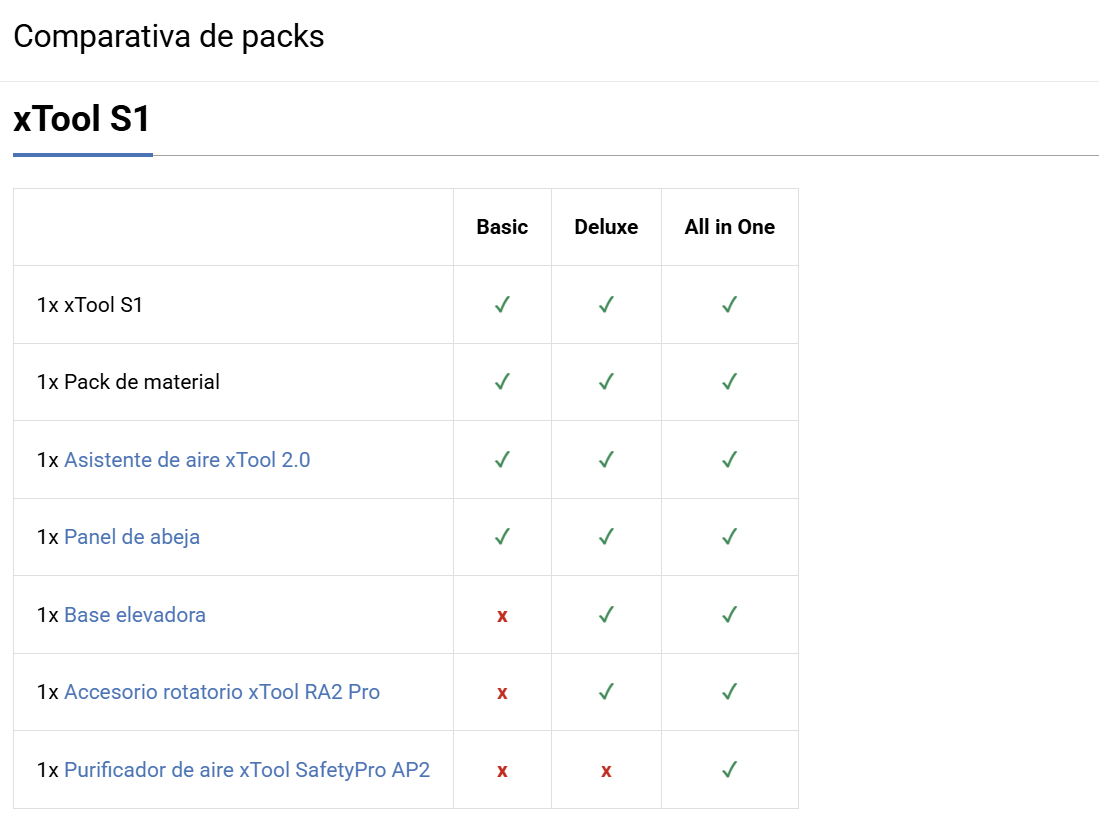1099x817 pixels.
Task: Click All in One checkmark for Pack de material
Action: (730, 382)
